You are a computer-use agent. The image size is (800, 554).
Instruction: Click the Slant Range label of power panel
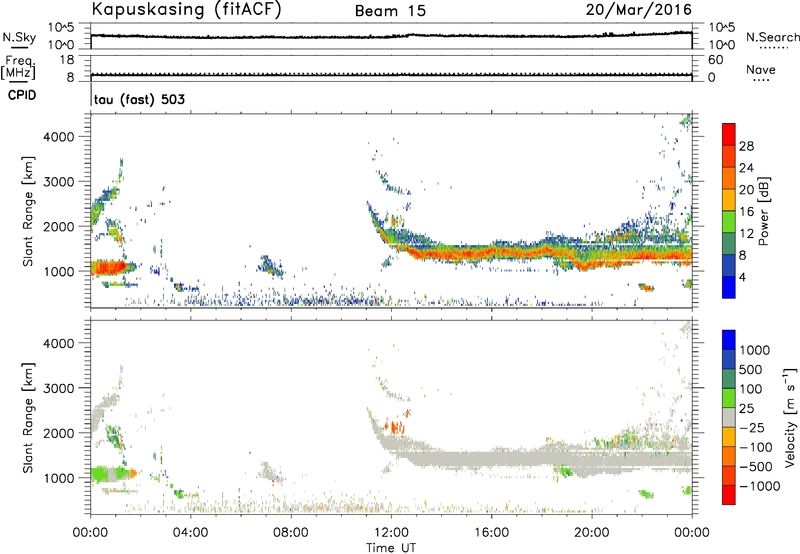[28, 211]
